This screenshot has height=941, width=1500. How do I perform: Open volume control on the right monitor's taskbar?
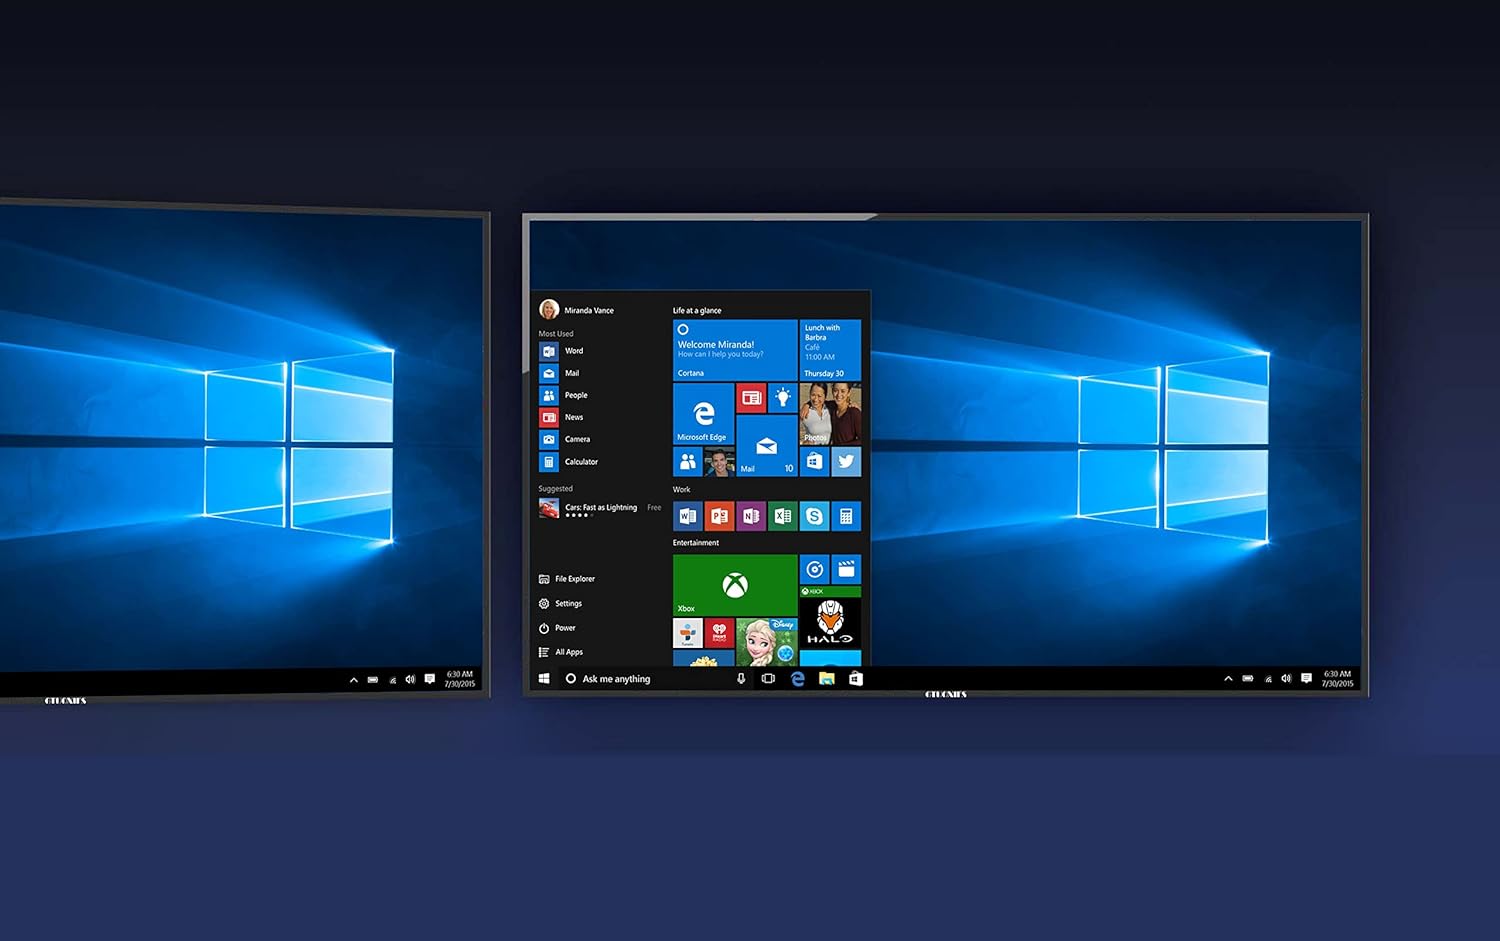[1286, 679]
